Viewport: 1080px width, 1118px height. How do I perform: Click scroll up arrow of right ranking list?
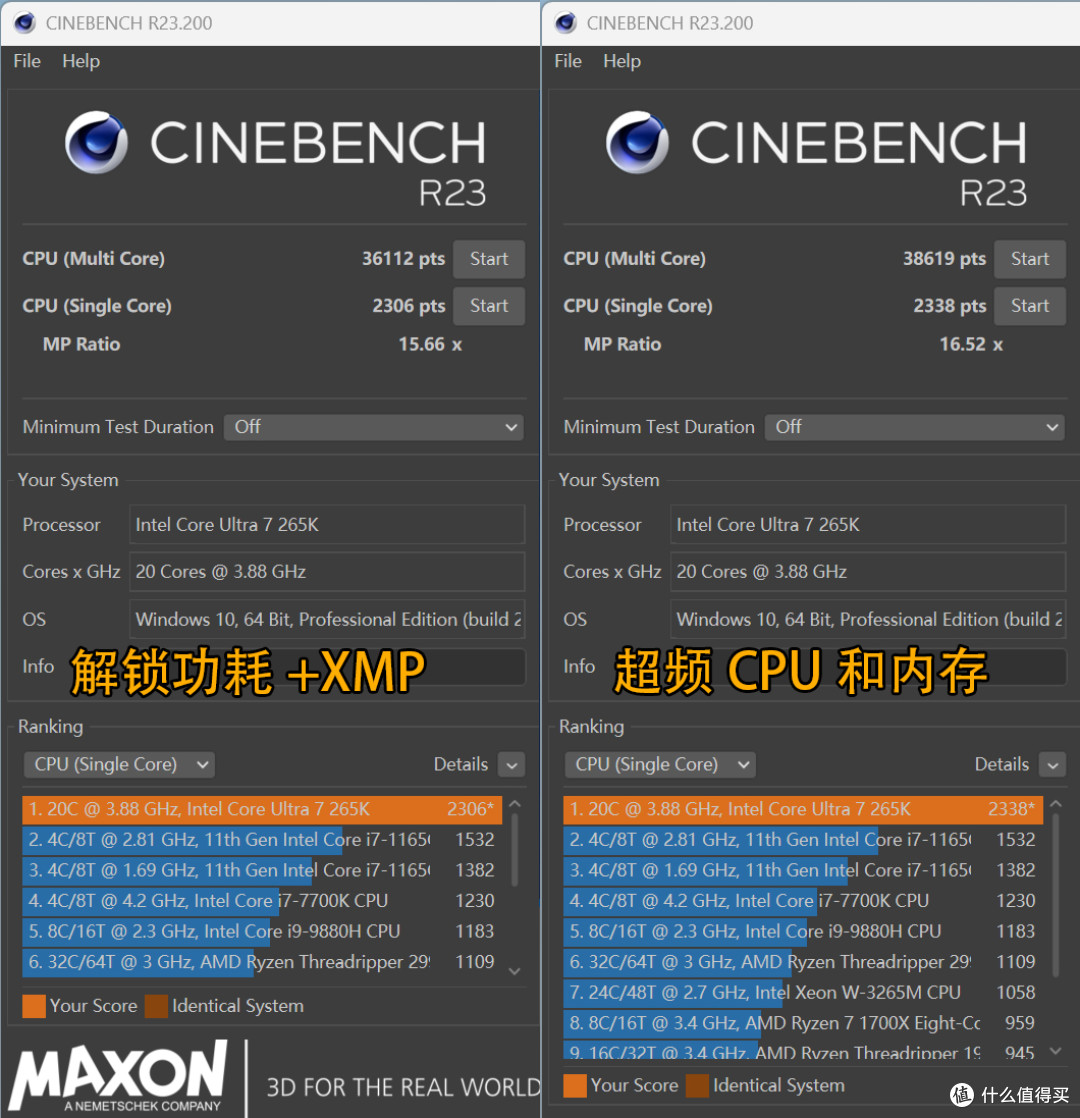(1056, 804)
